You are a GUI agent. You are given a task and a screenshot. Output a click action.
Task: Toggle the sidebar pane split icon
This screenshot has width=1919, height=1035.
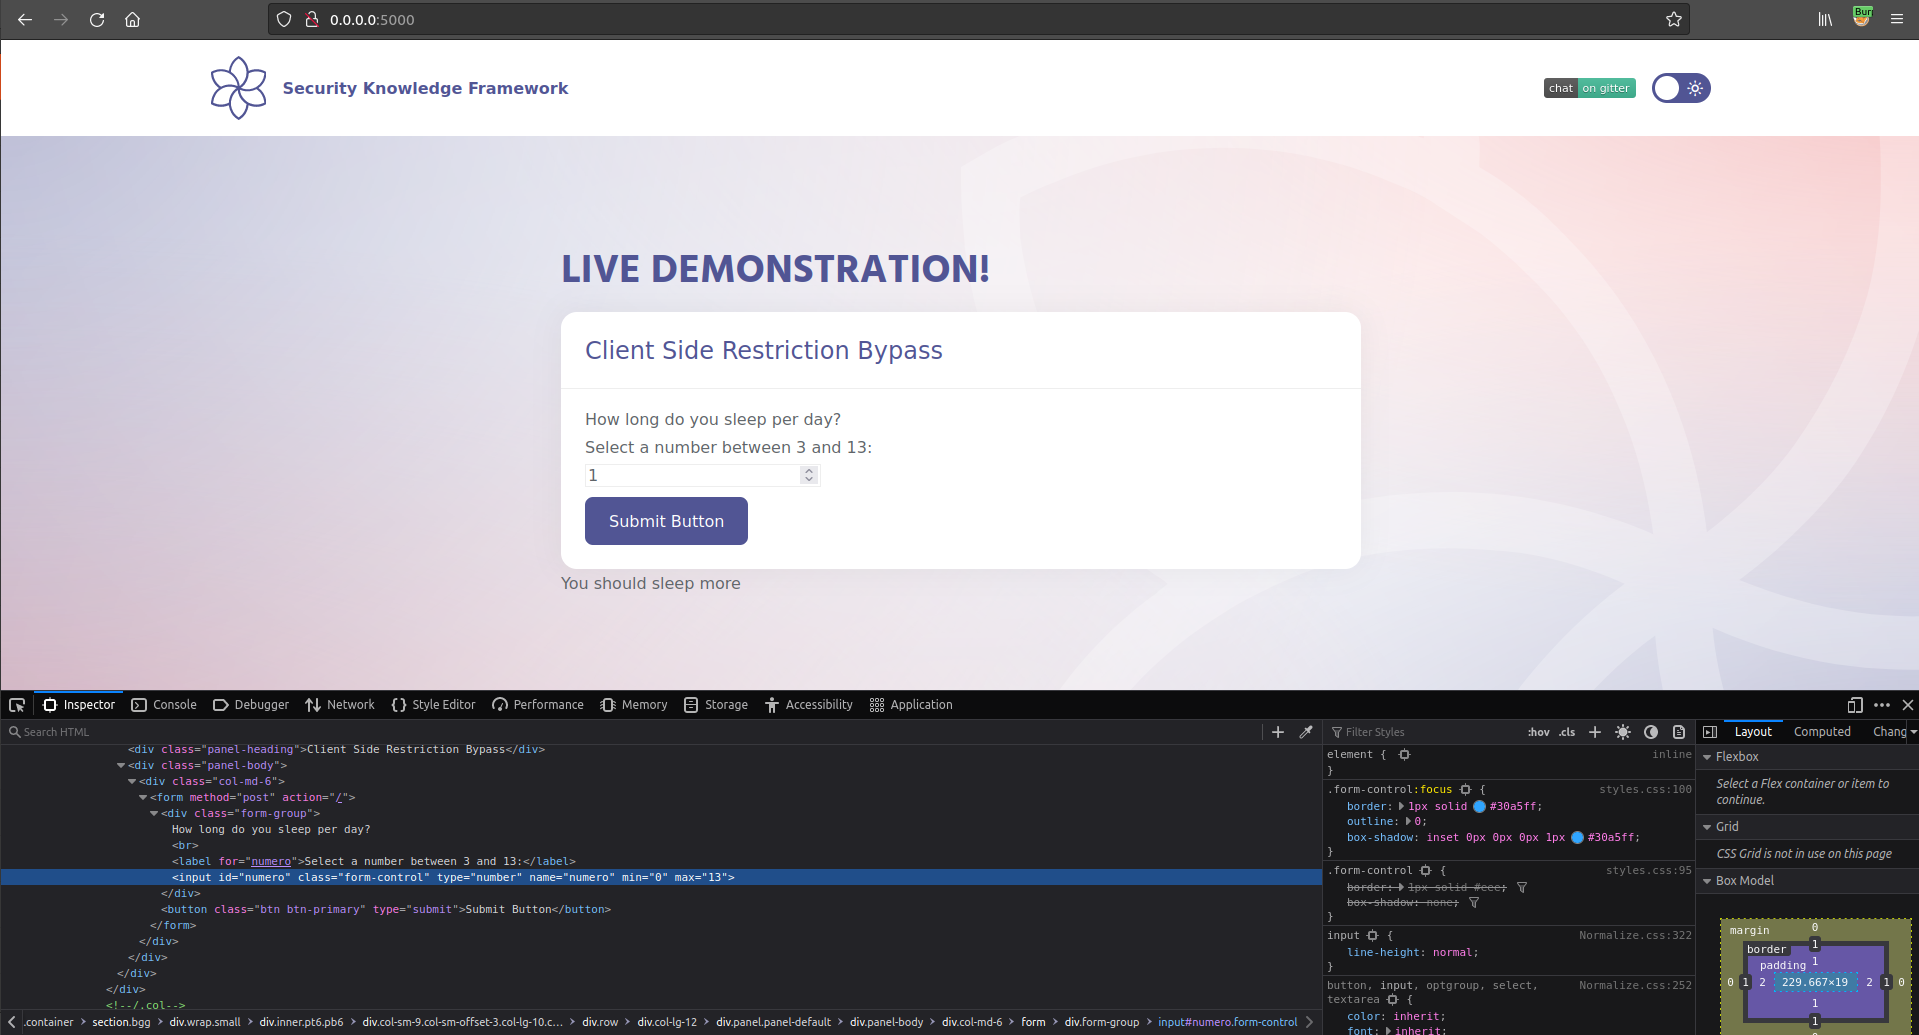tap(1710, 732)
